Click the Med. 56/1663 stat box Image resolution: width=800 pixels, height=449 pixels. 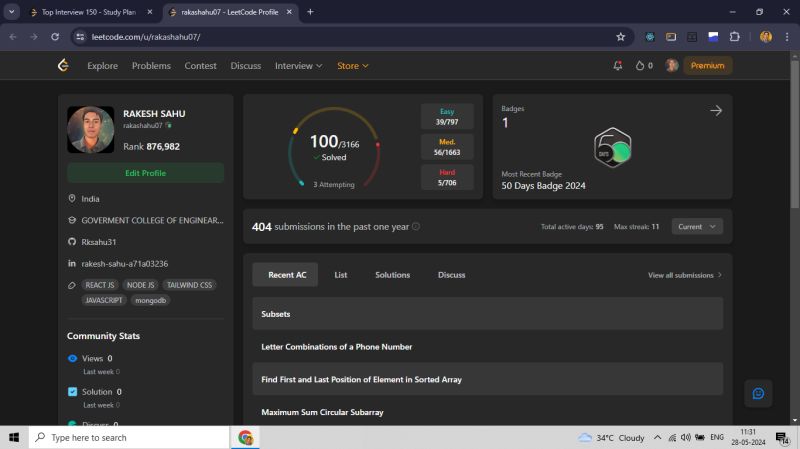(447, 147)
